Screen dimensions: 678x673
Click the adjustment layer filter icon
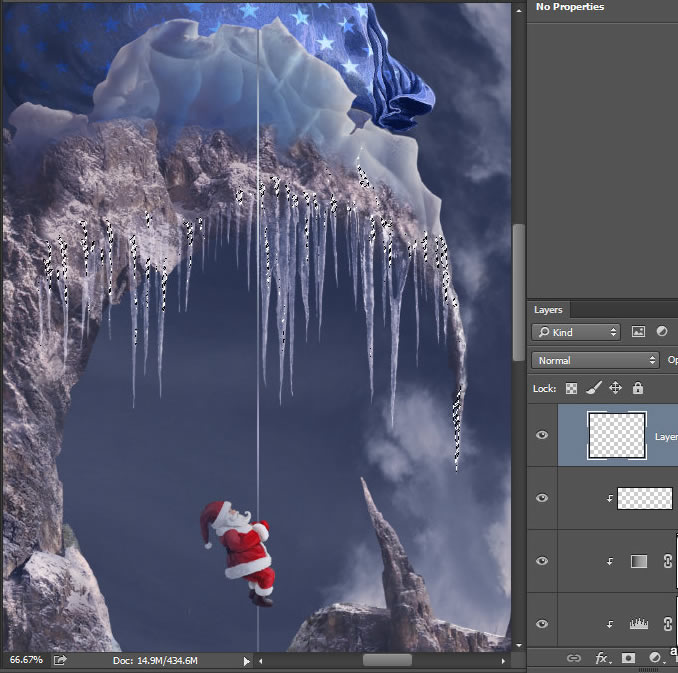click(662, 332)
